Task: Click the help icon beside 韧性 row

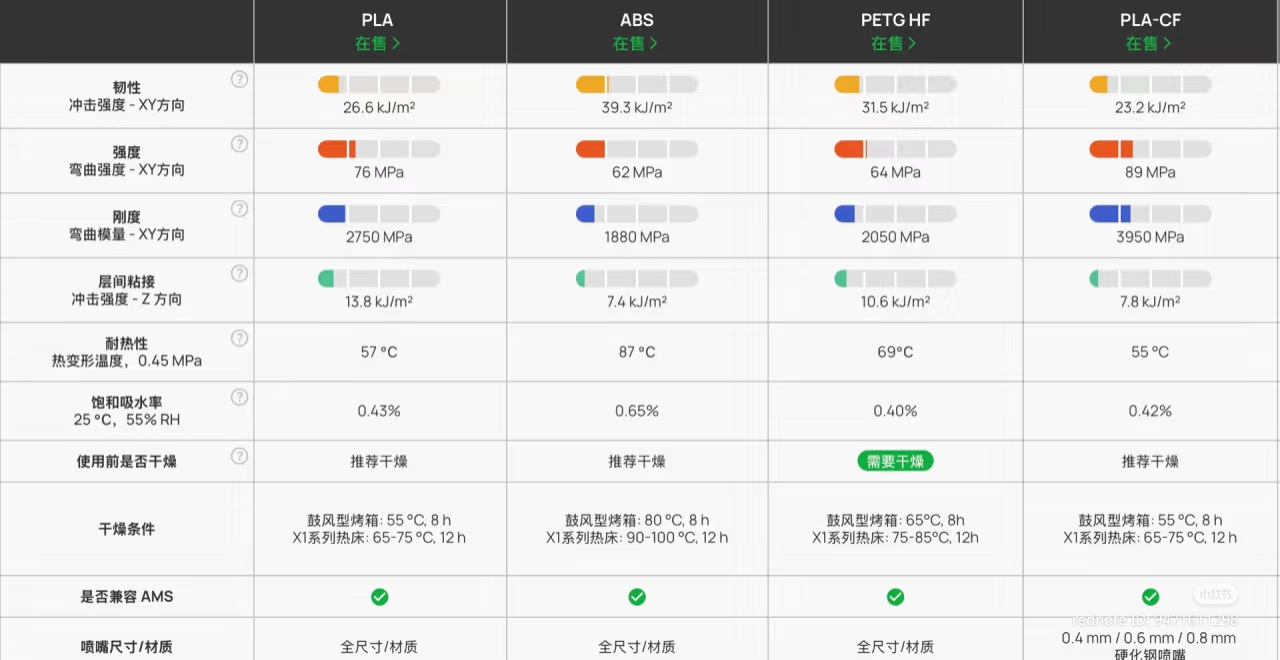Action: click(239, 79)
